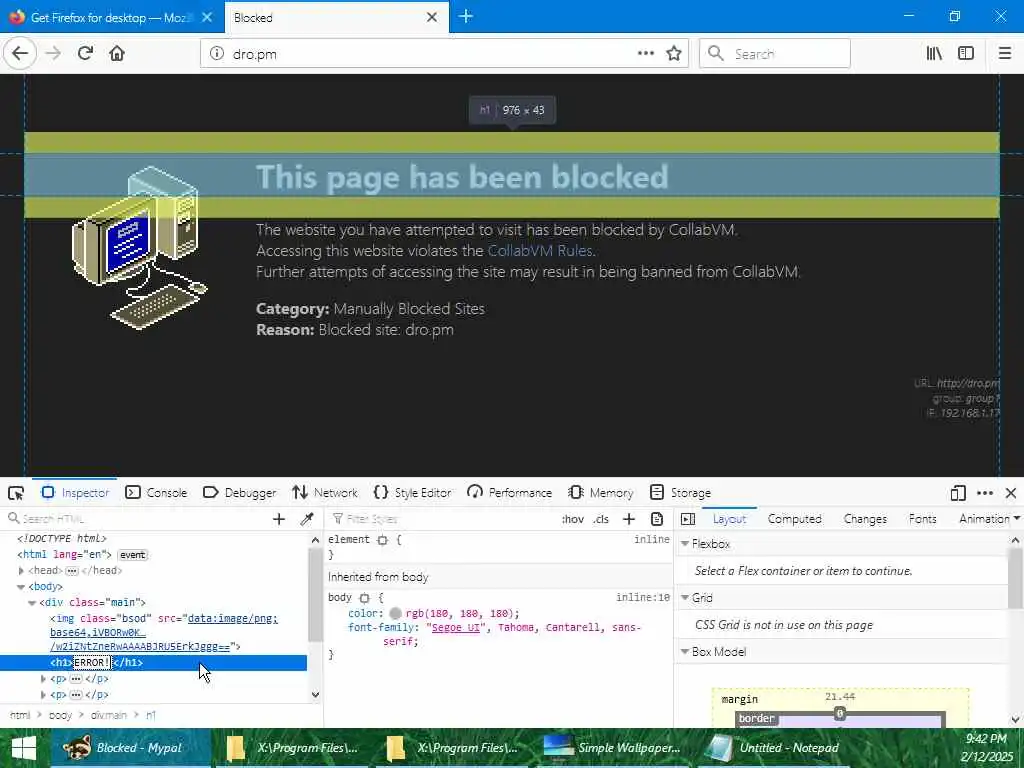Collapse the Grid section
1024x768 pixels.
point(685,598)
